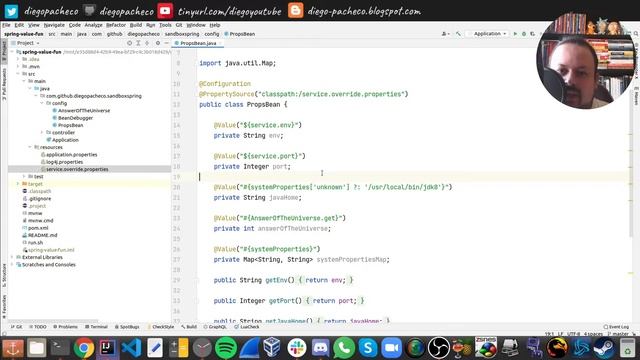Click the sandboxspring breadcrumb
Viewport: 640px width, 360px height.
tap(182, 34)
